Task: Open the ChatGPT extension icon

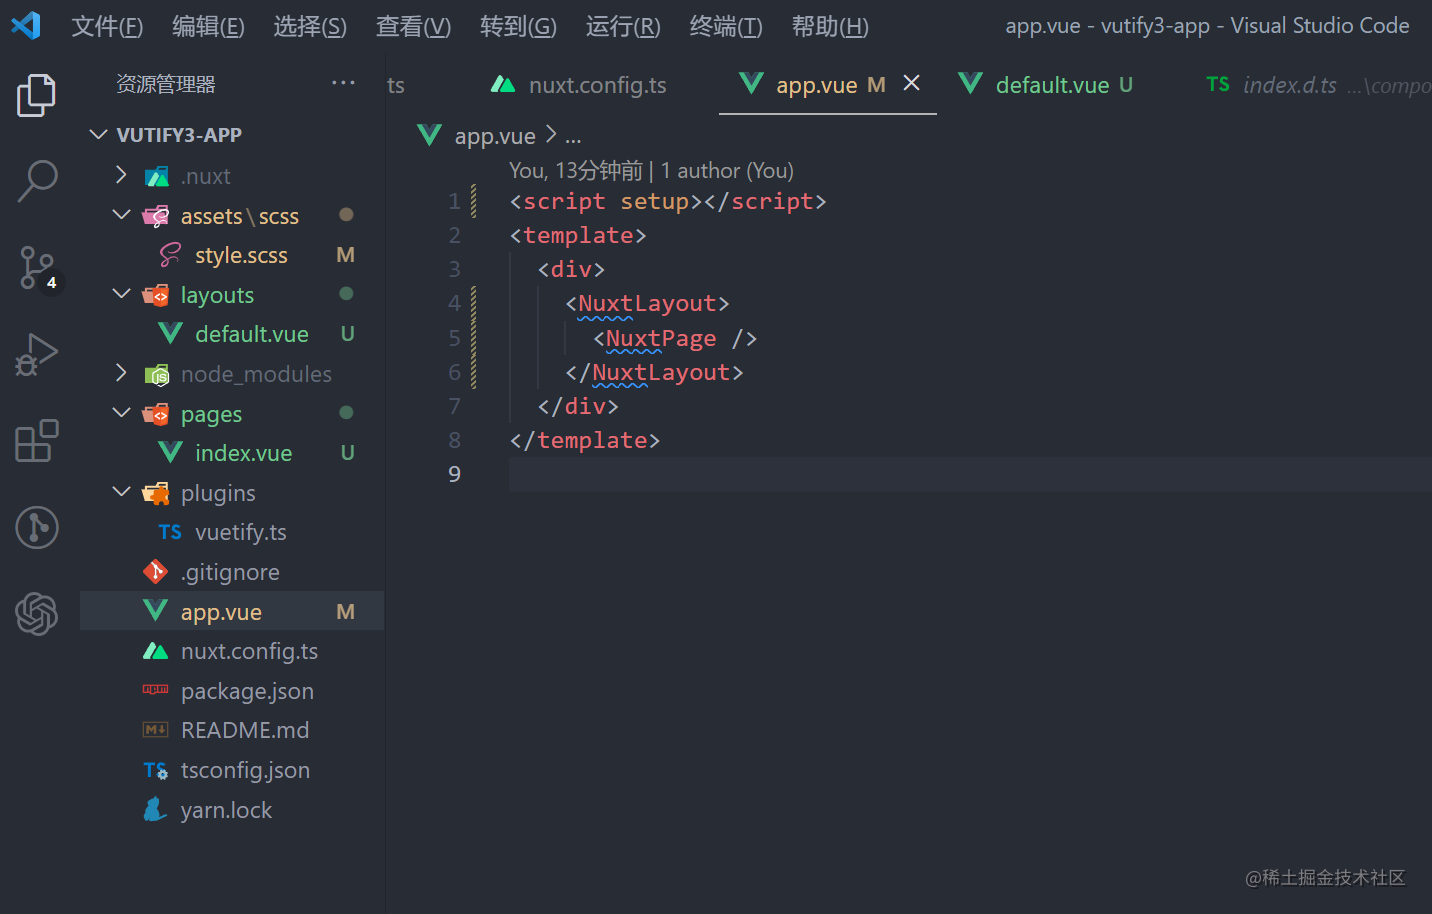Action: [x=37, y=613]
